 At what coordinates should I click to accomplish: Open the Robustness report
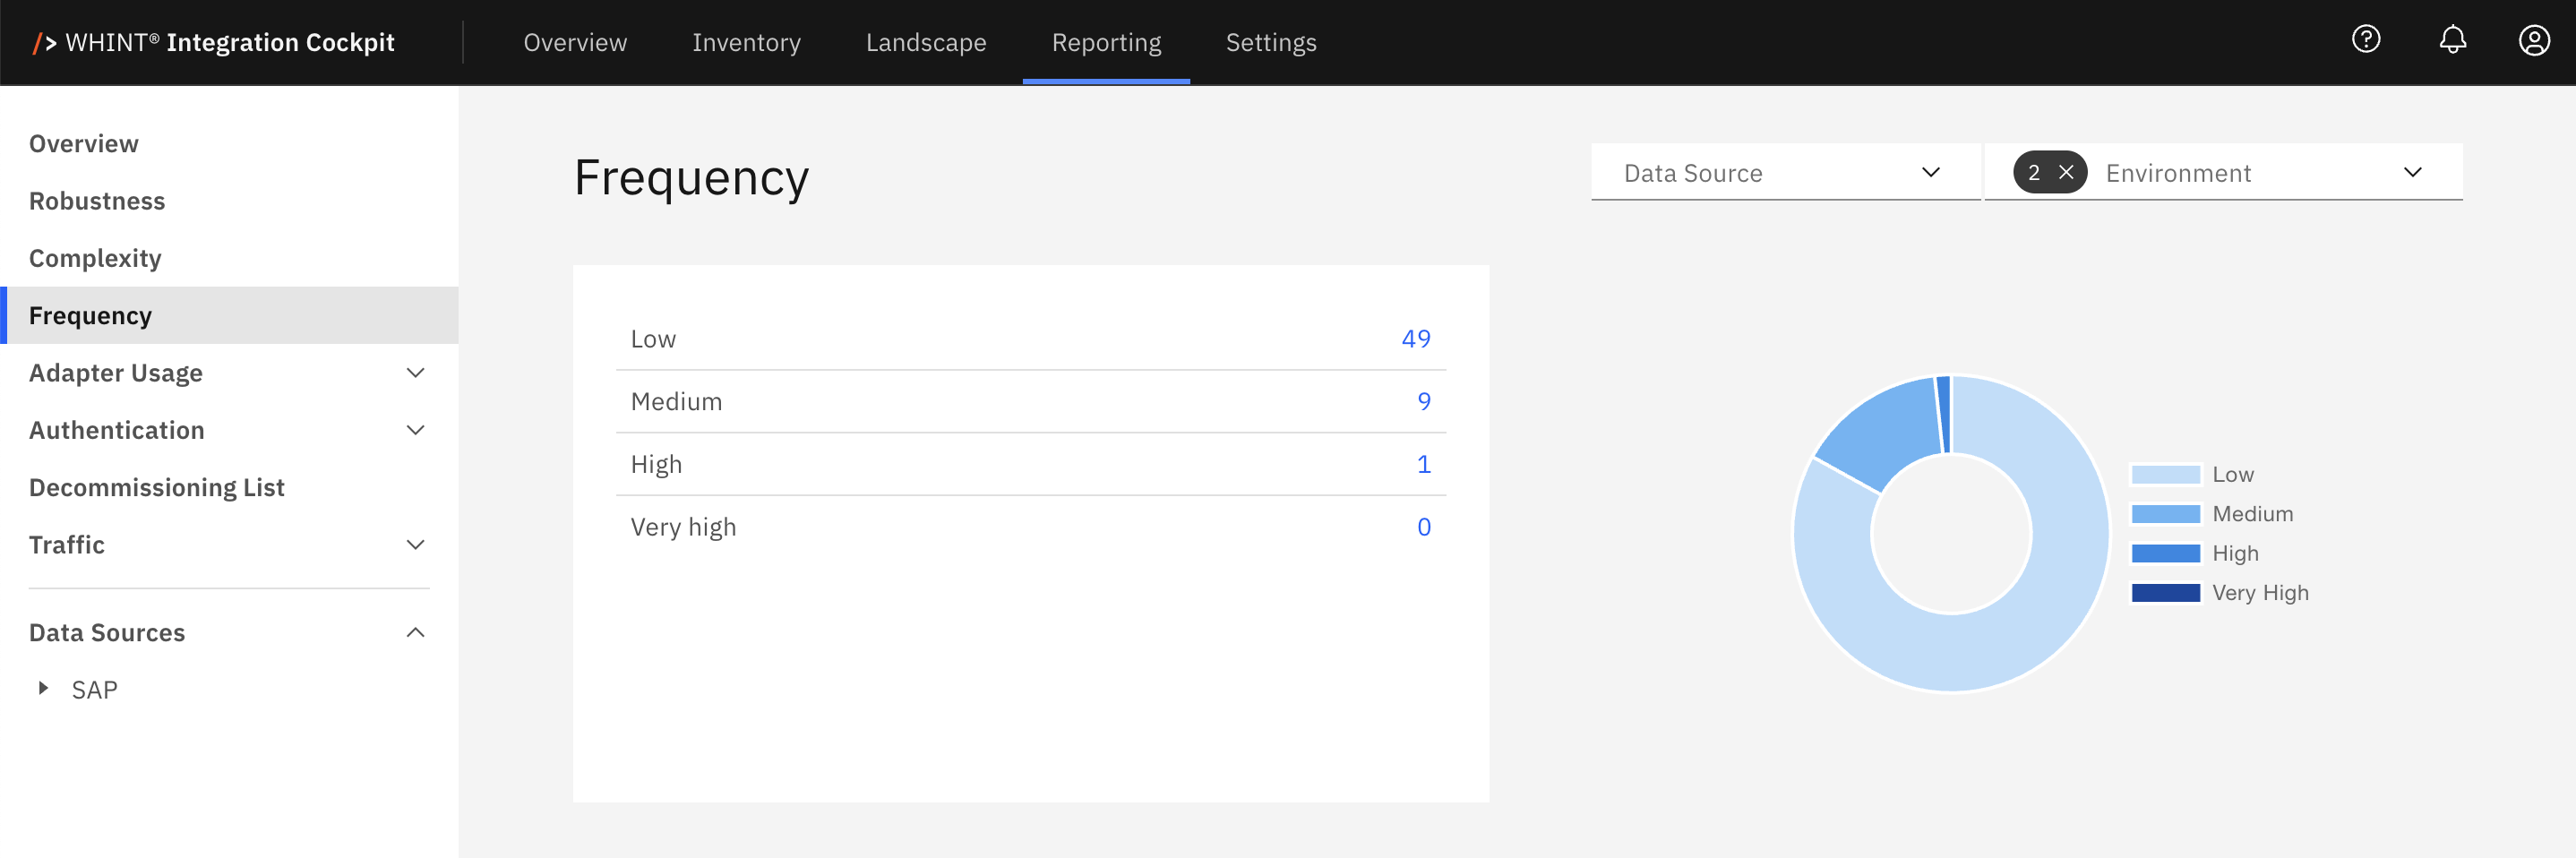(97, 201)
